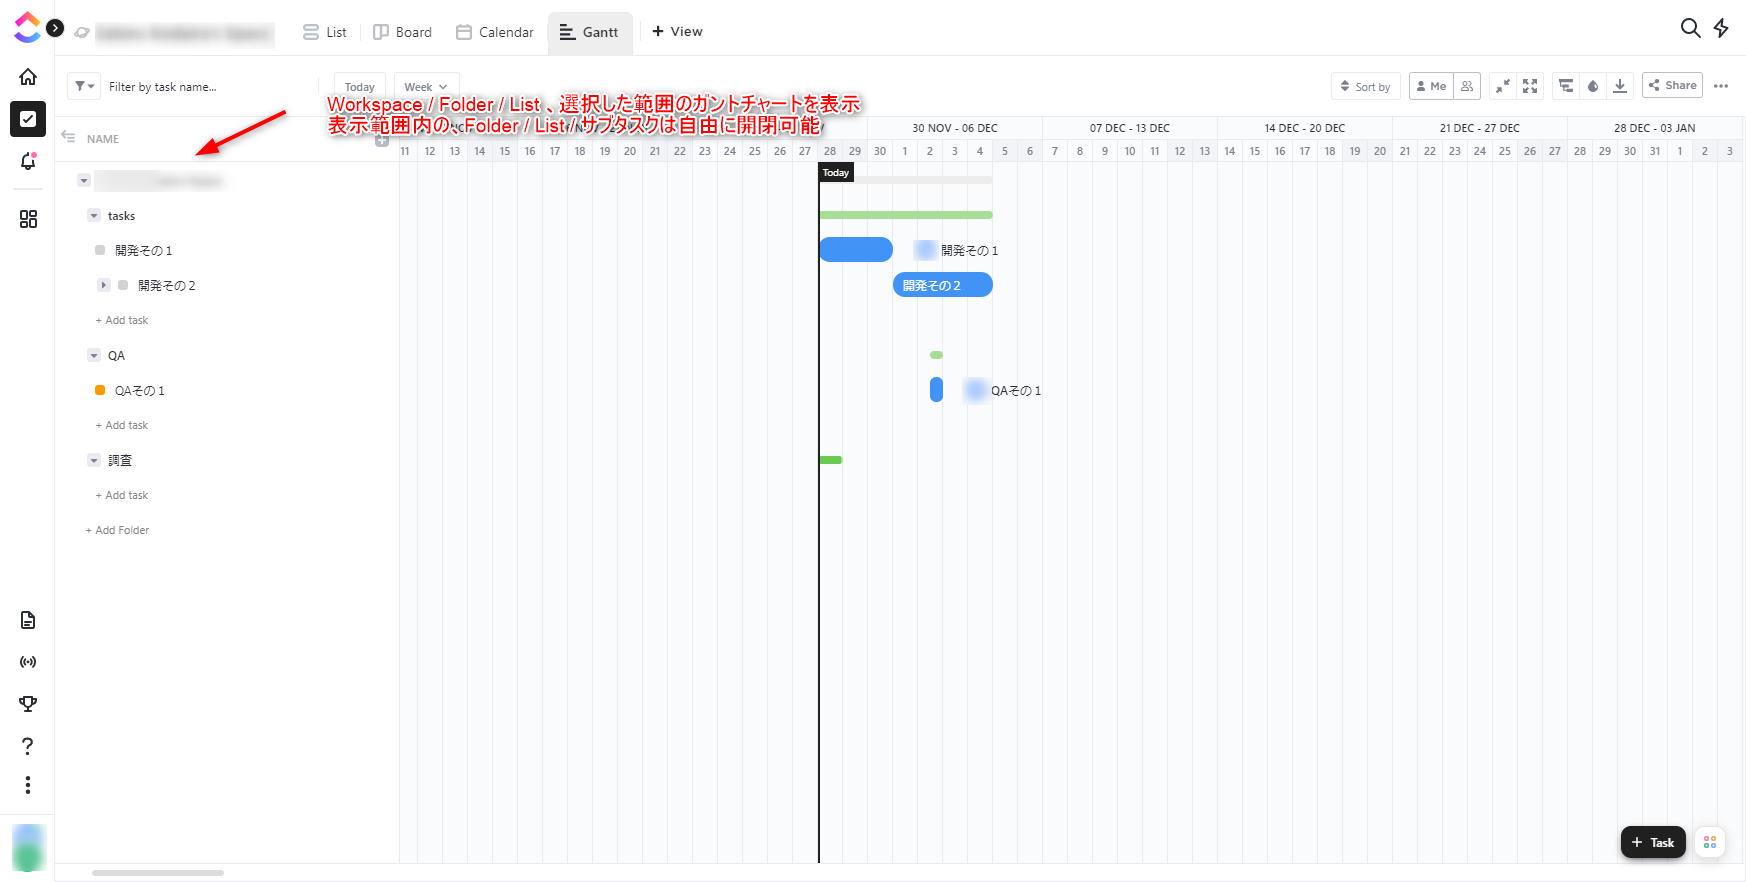Collapse the tasks list
This screenshot has height=882, width=1746.
click(94, 216)
